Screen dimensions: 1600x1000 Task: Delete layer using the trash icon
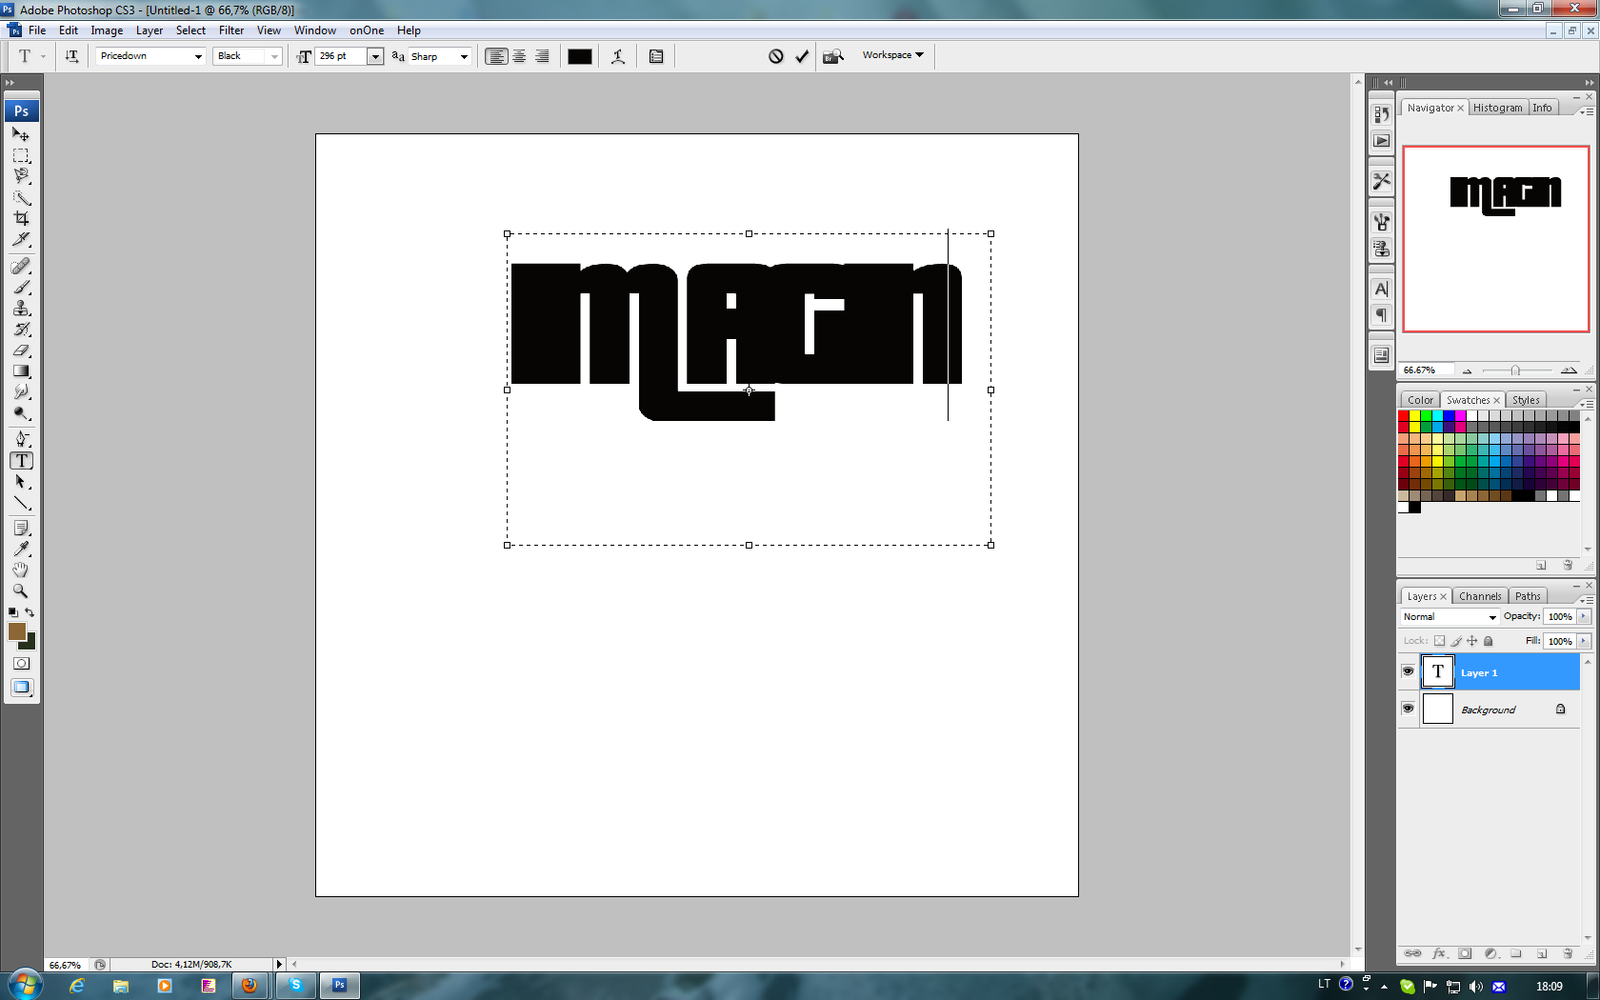click(1568, 953)
